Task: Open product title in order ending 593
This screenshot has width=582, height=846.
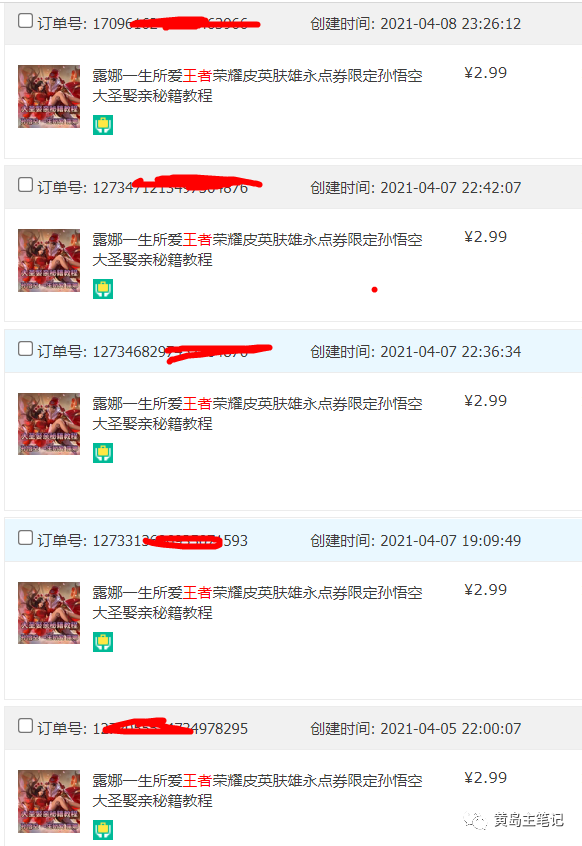Action: pos(257,603)
